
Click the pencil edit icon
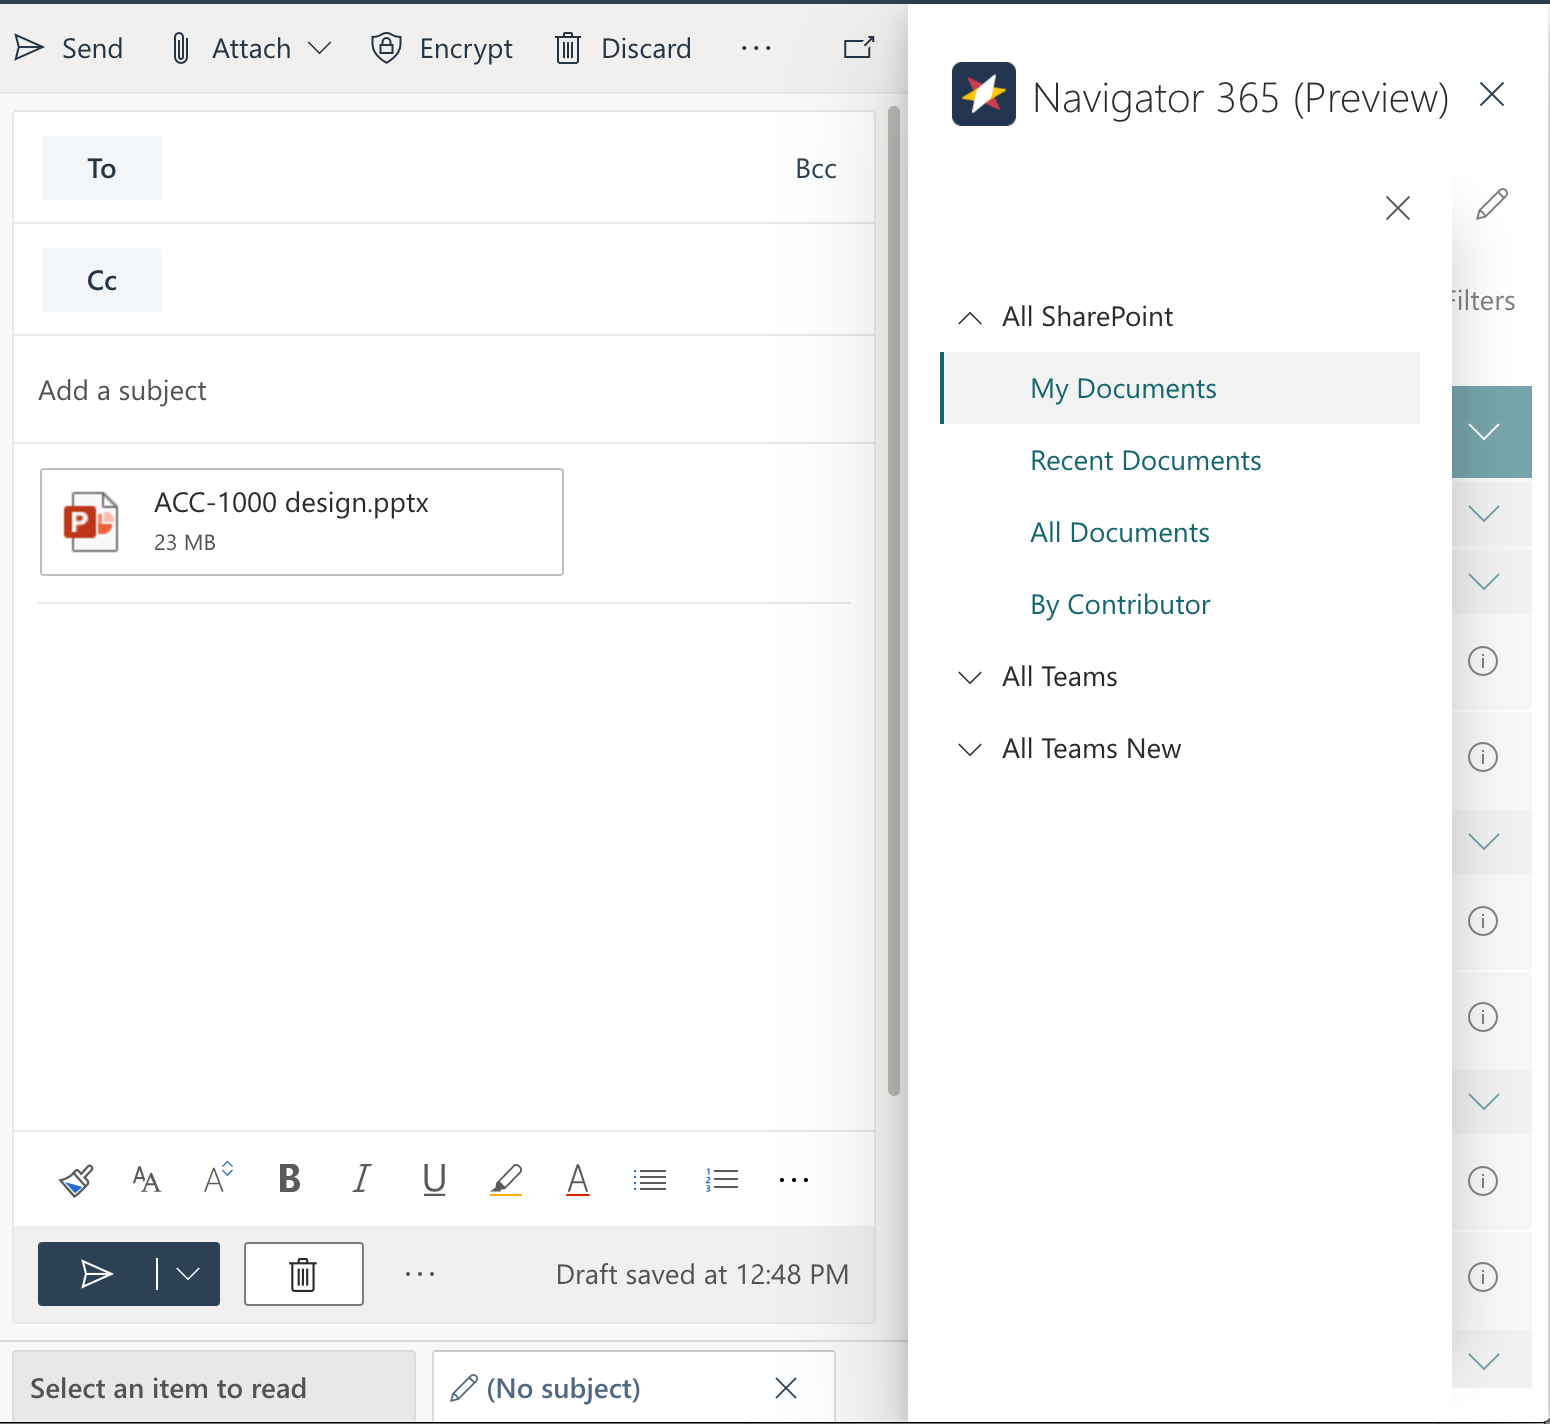(1492, 204)
